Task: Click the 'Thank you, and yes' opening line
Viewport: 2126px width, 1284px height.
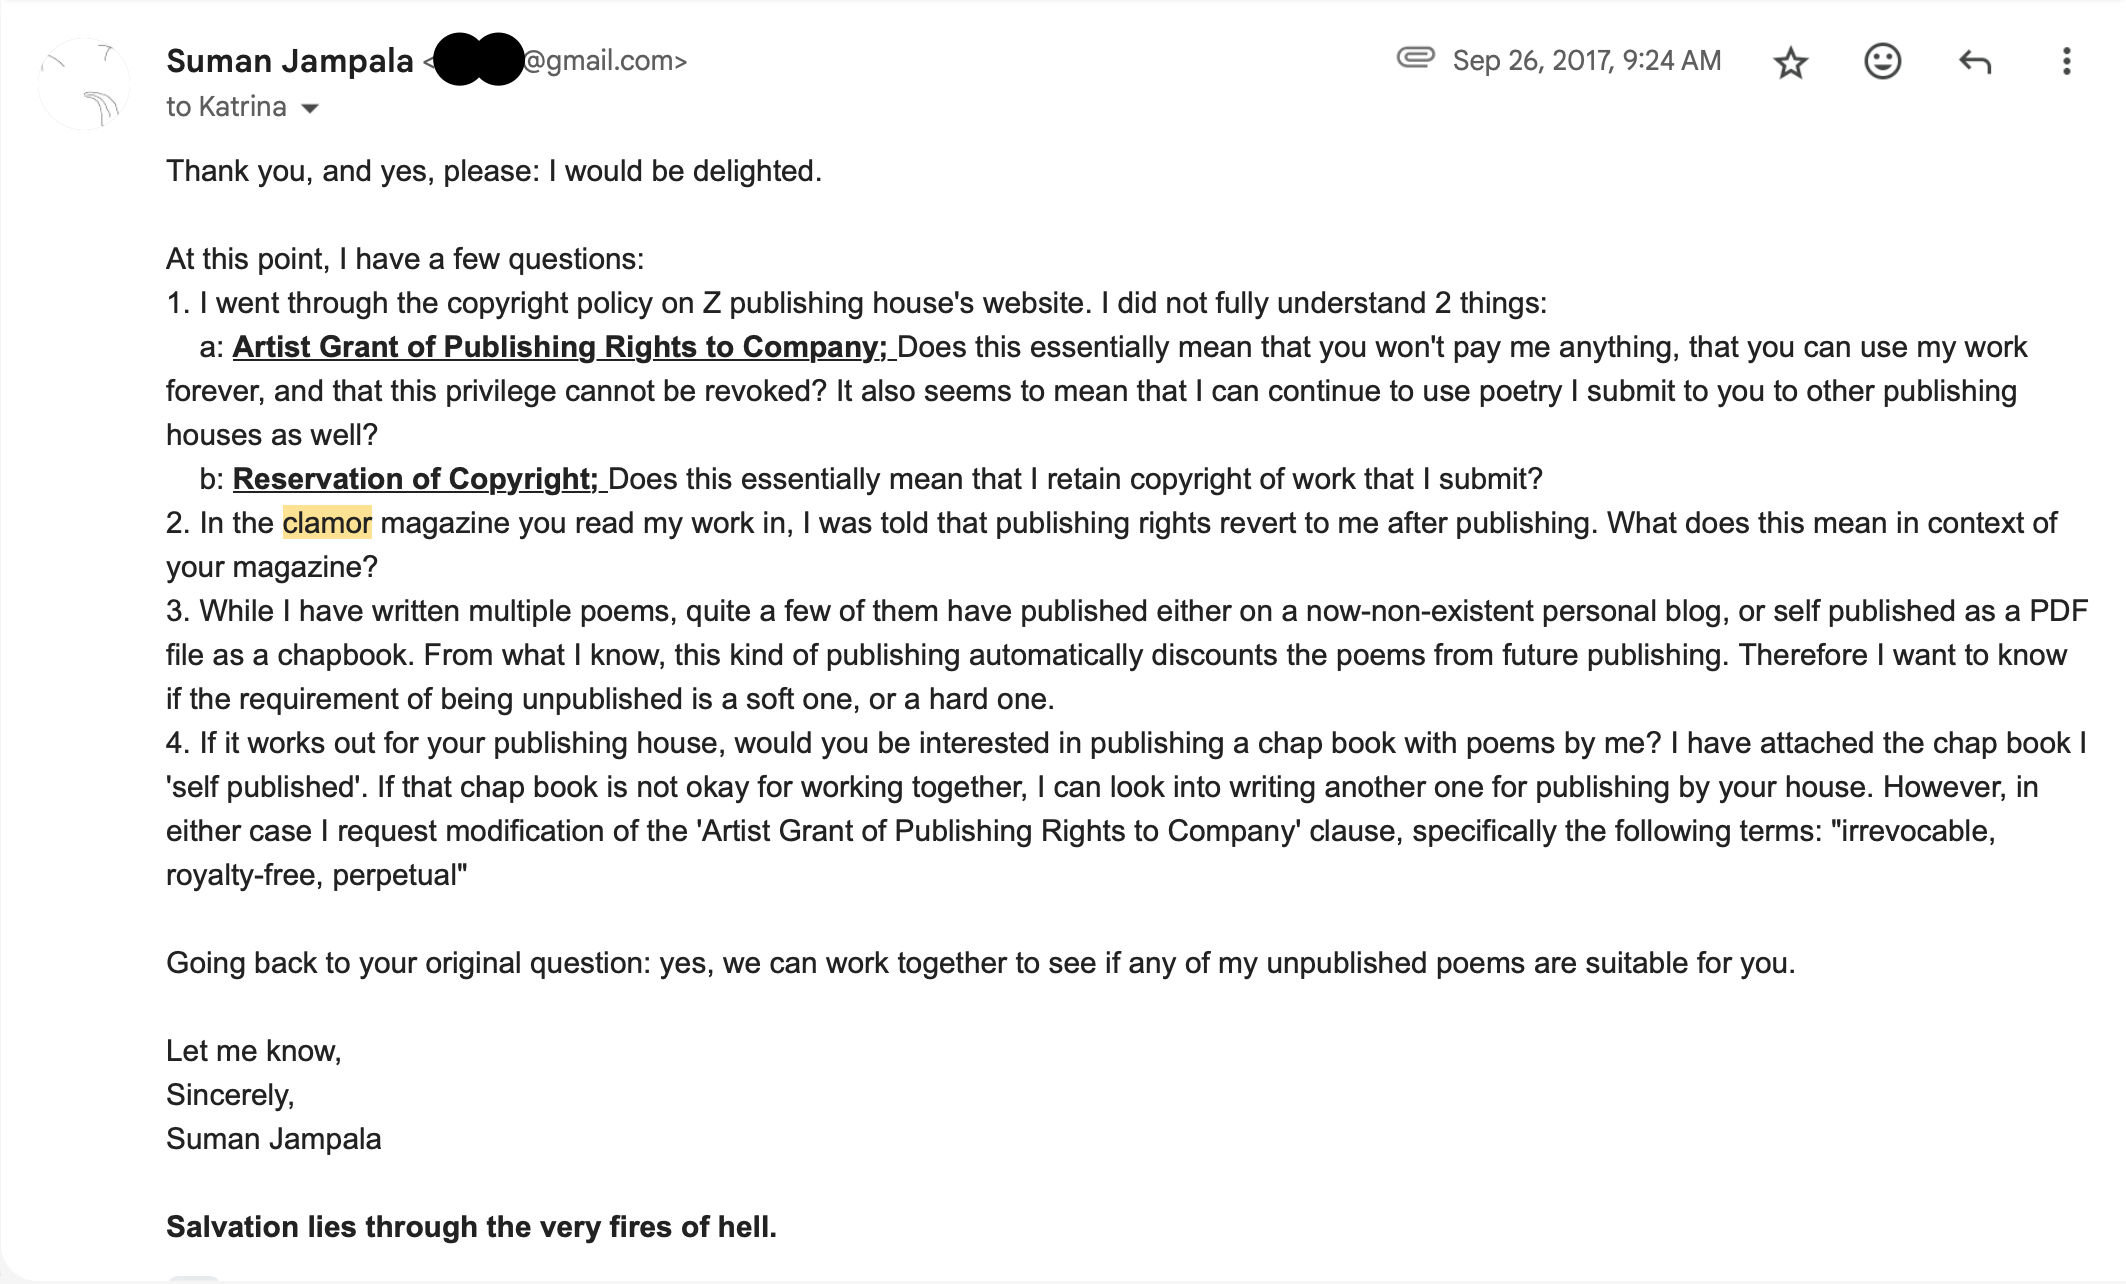Action: [x=494, y=171]
